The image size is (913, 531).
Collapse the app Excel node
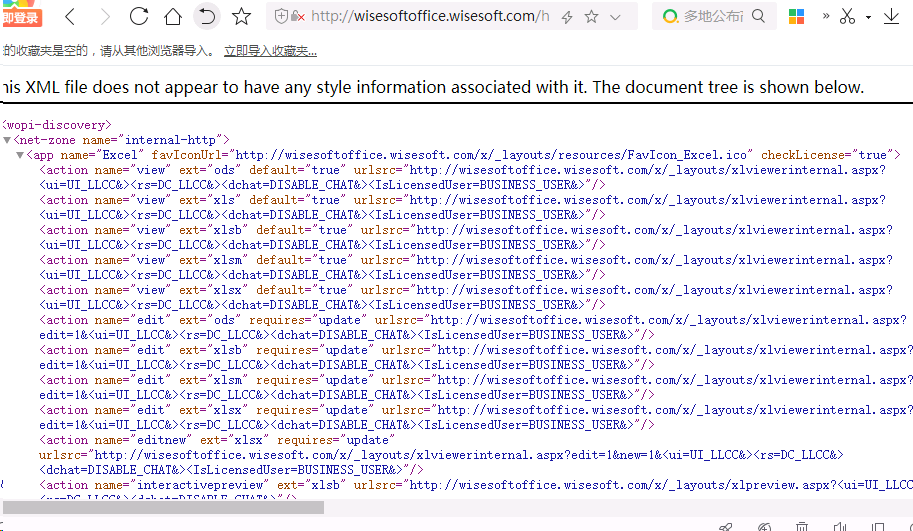point(20,155)
